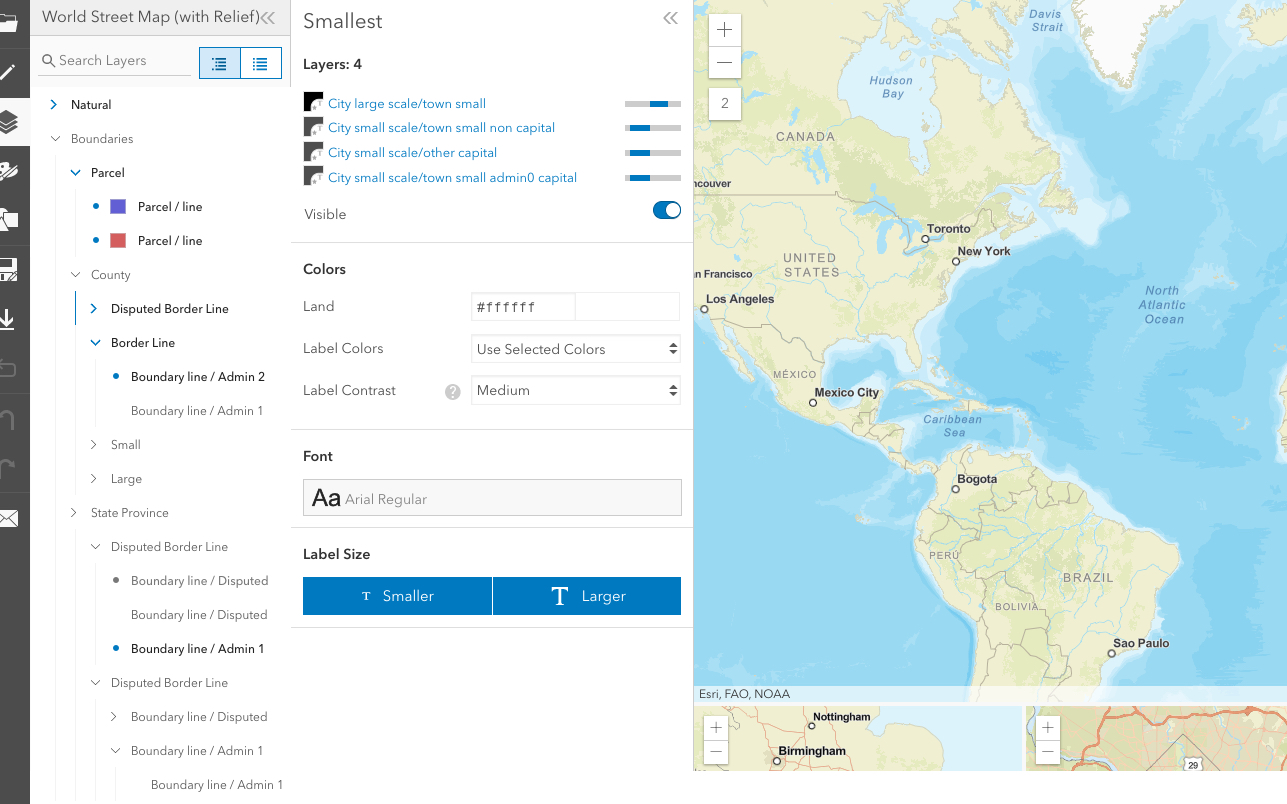The height and width of the screenshot is (804, 1287).
Task: Click Sao Paulo city label on map
Action: click(1141, 644)
